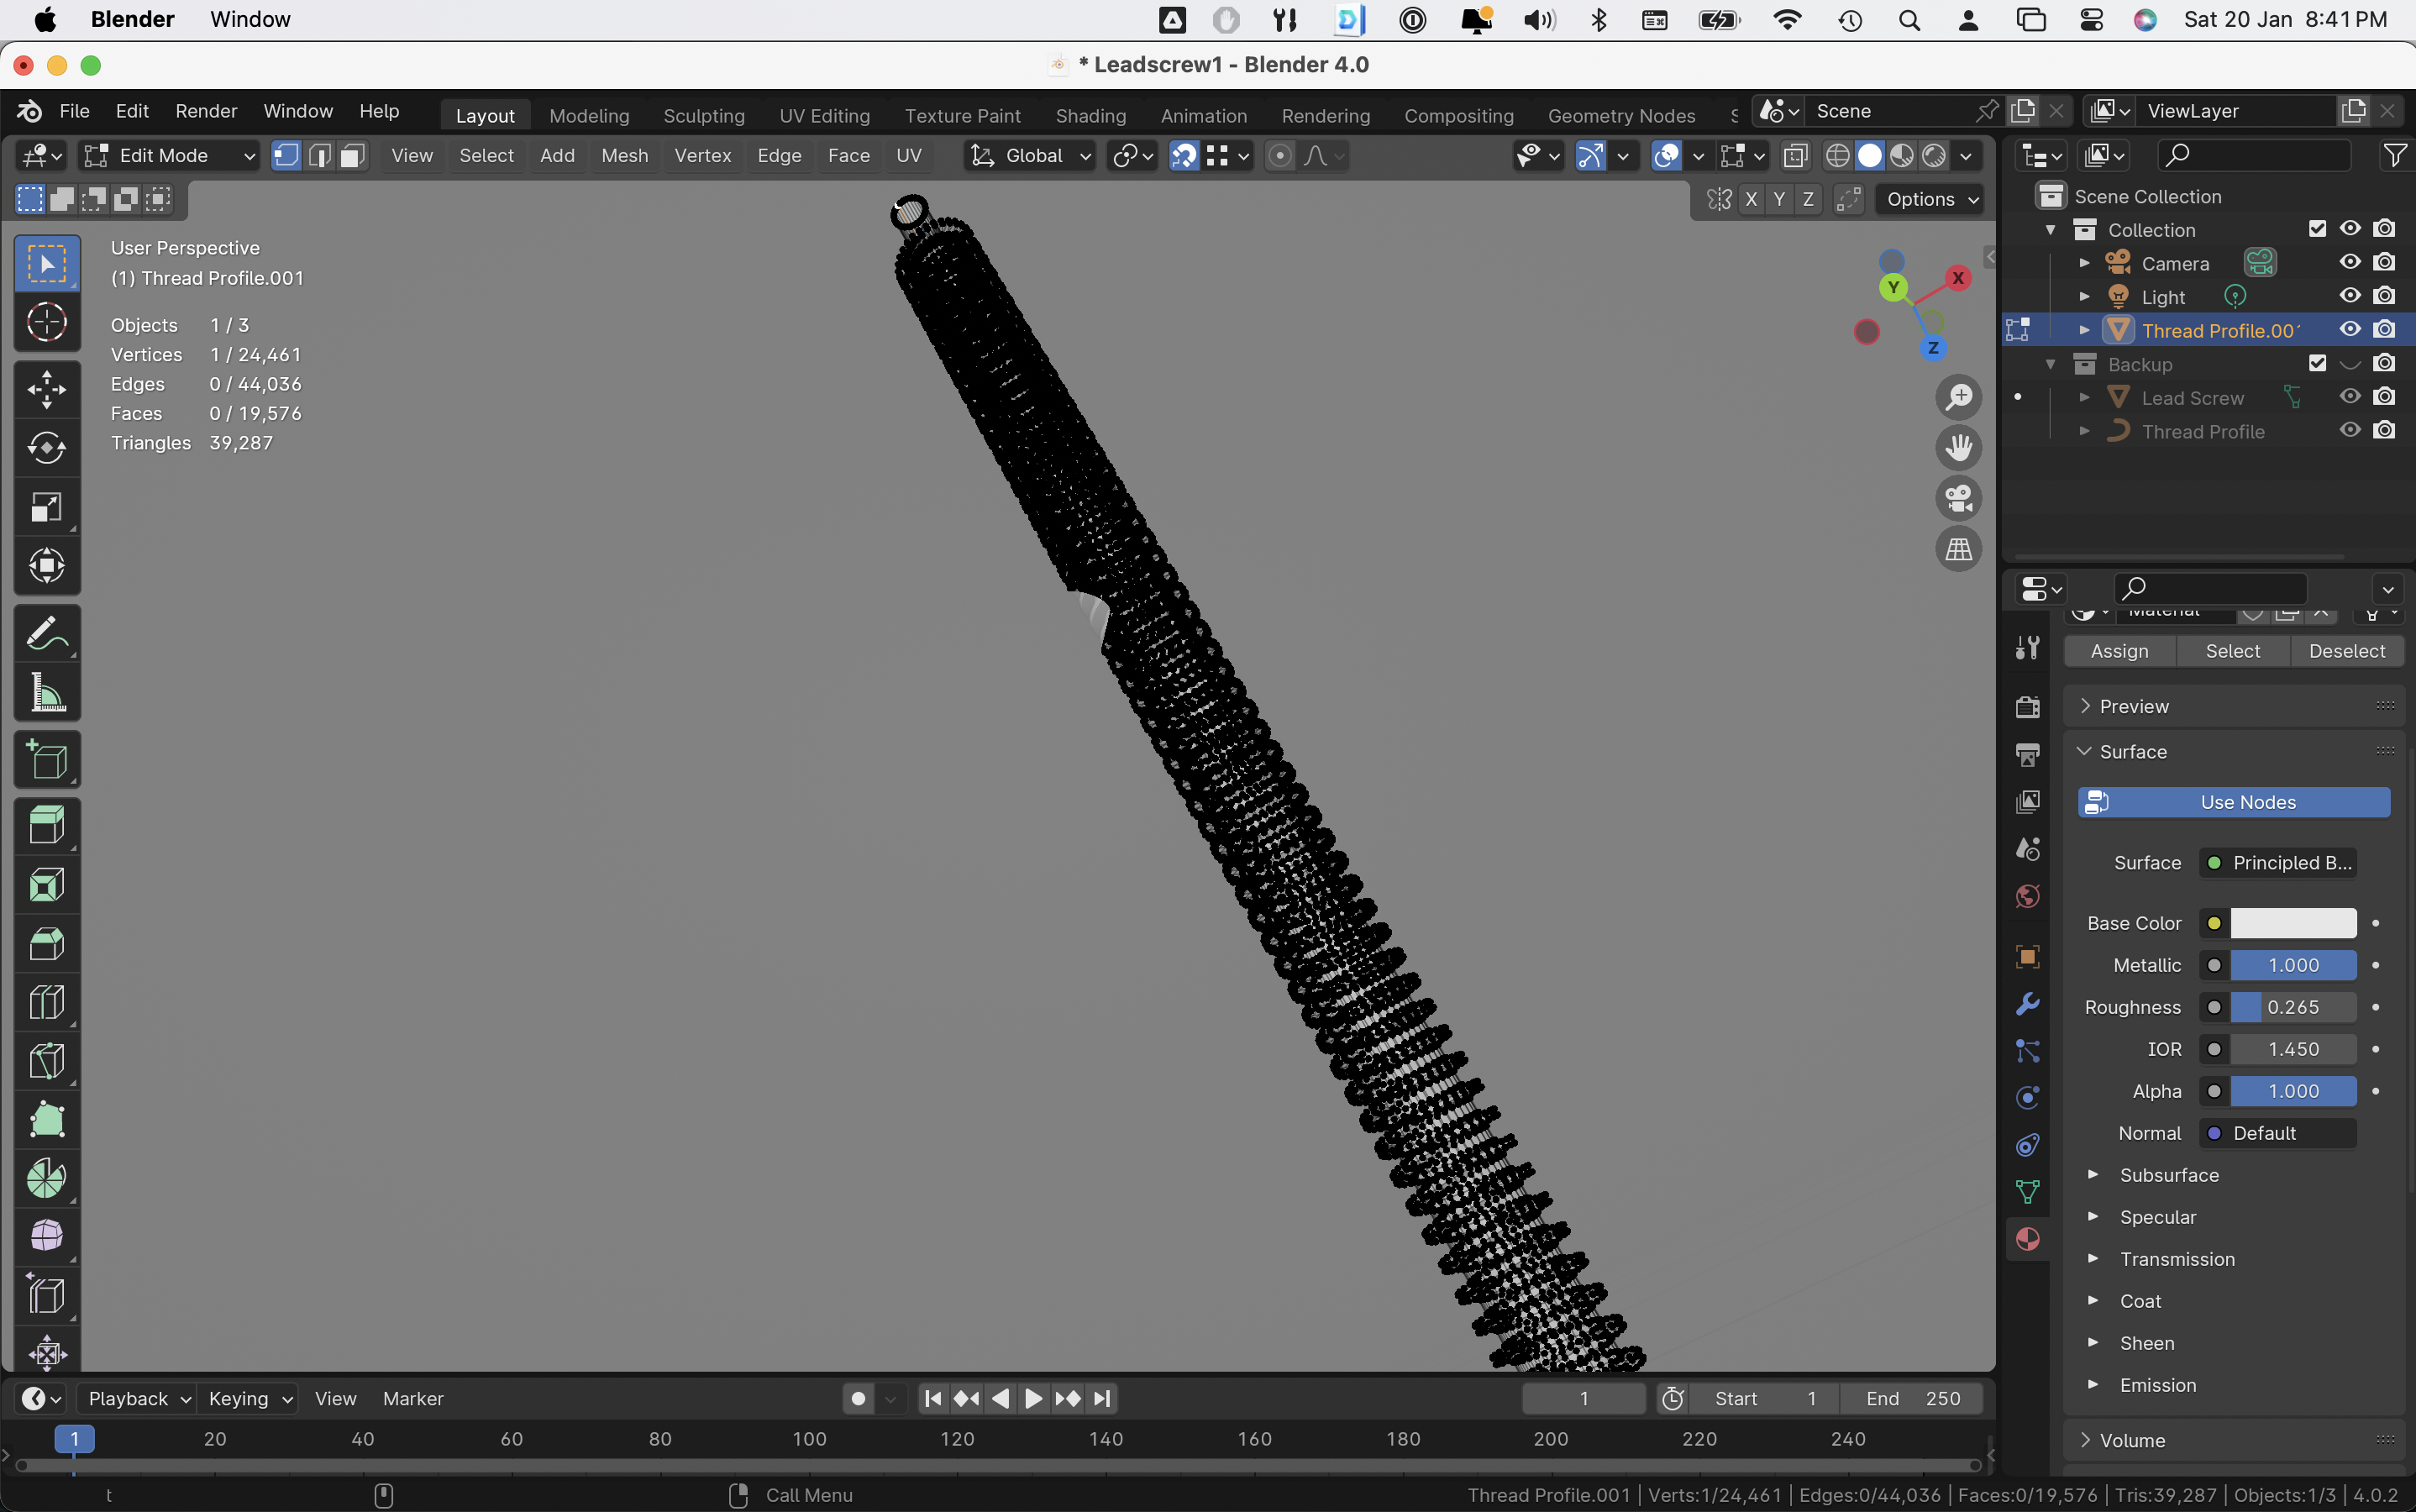Viewport: 2416px width, 1512px height.
Task: Open the Mesh menu
Action: 624,155
